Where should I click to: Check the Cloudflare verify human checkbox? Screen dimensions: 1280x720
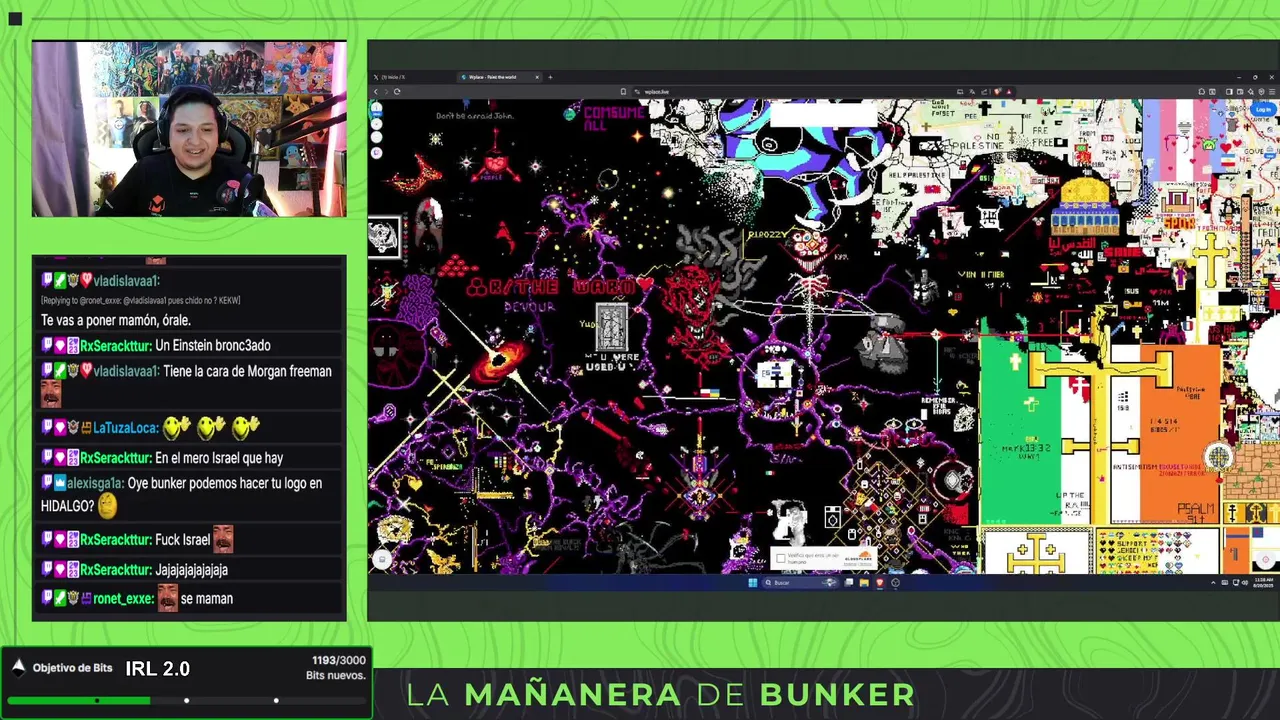(x=781, y=558)
